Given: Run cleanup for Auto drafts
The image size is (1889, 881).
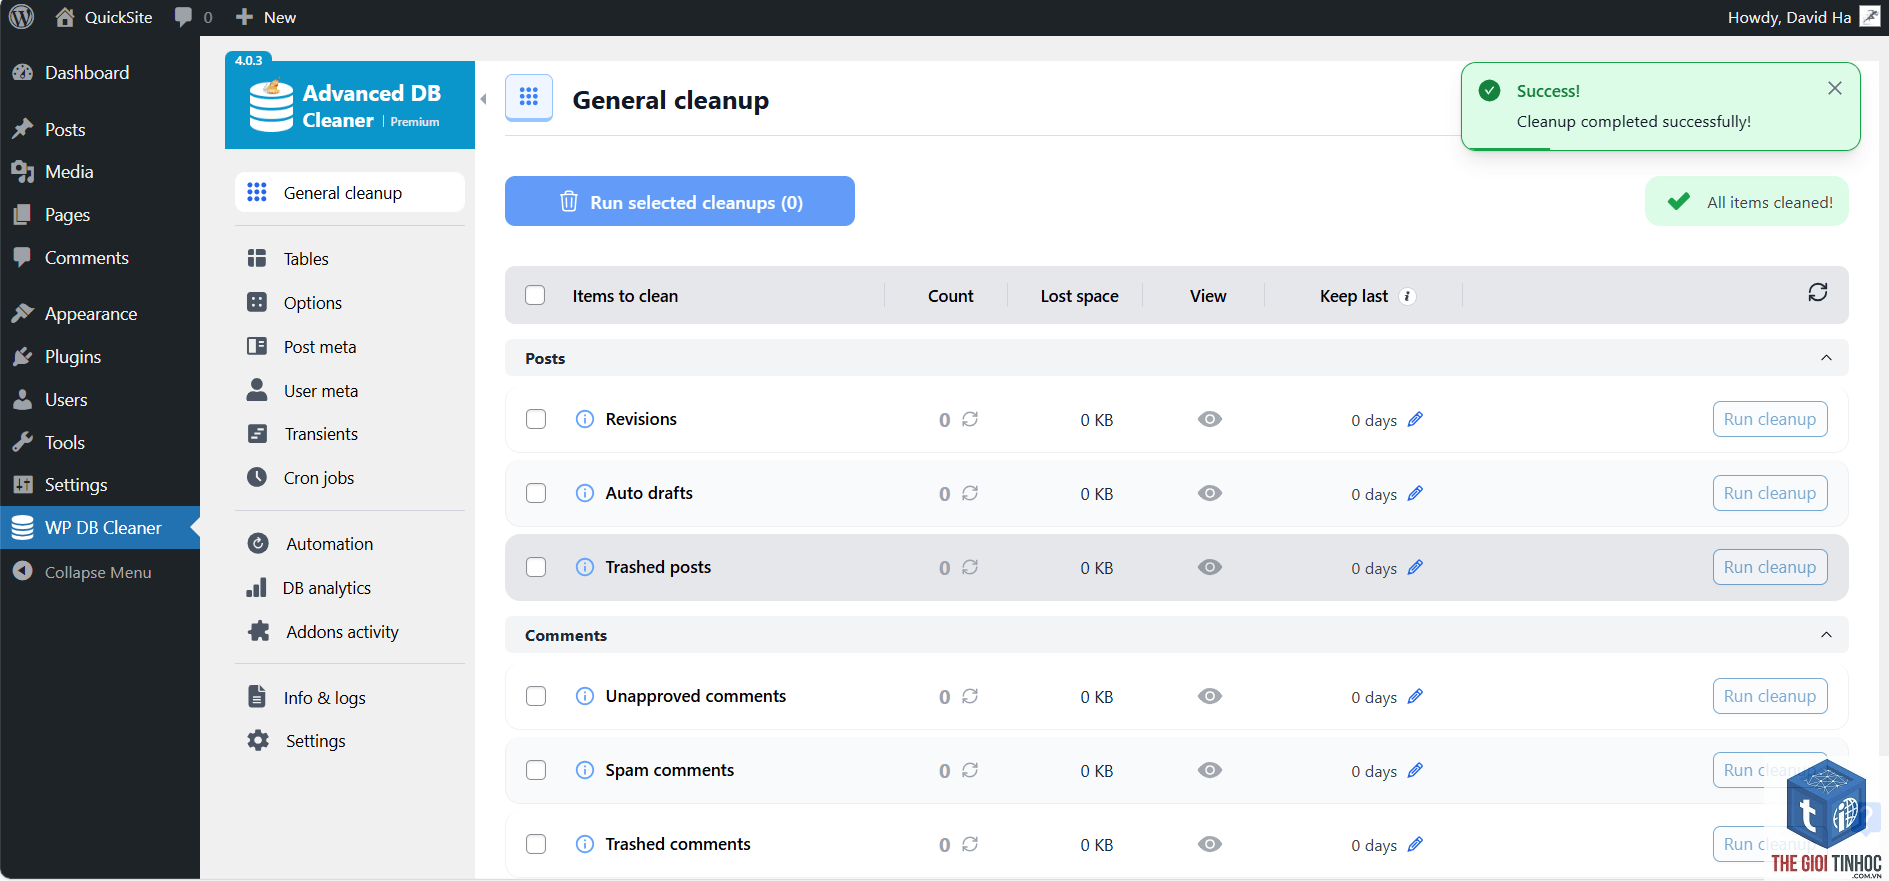Looking at the screenshot, I should pos(1770,493).
